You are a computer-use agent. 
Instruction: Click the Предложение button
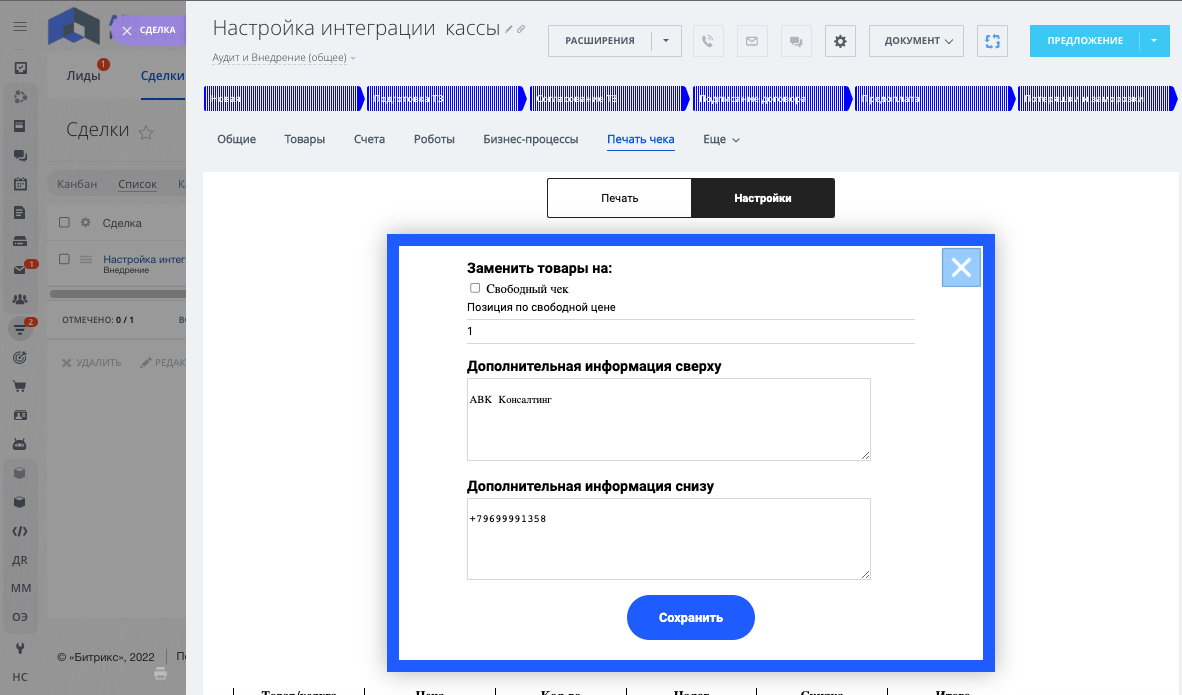(x=1085, y=41)
